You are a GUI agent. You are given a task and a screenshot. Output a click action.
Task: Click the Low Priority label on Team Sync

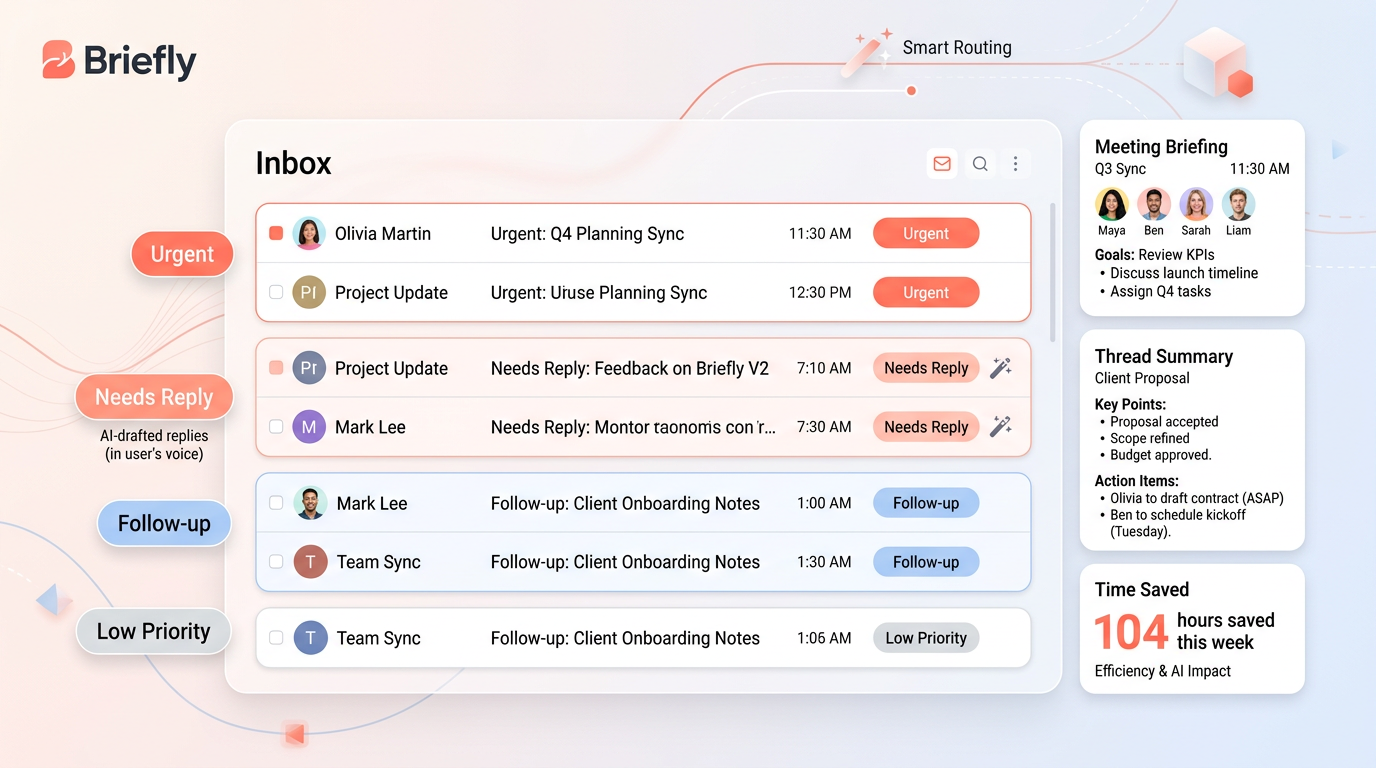925,638
